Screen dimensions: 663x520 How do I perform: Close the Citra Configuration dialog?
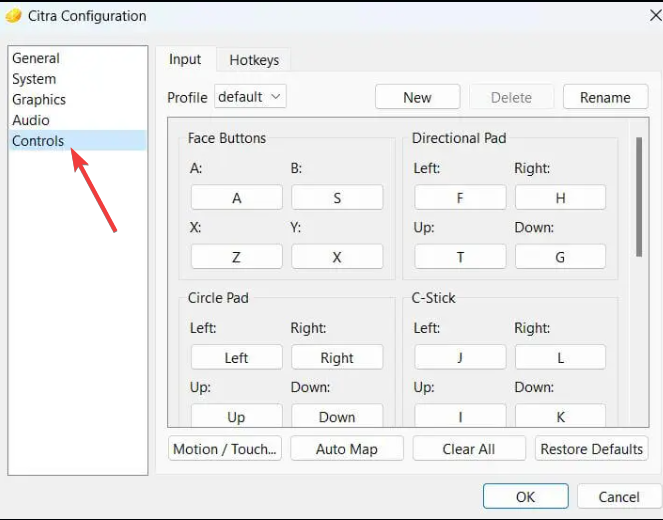pyautogui.click(x=641, y=16)
